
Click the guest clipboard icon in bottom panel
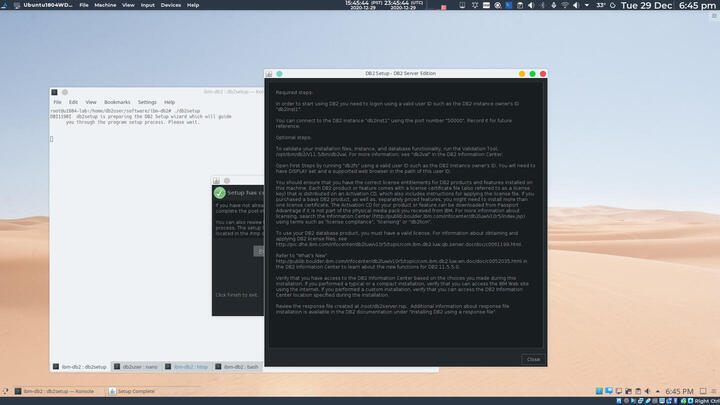pos(638,391)
